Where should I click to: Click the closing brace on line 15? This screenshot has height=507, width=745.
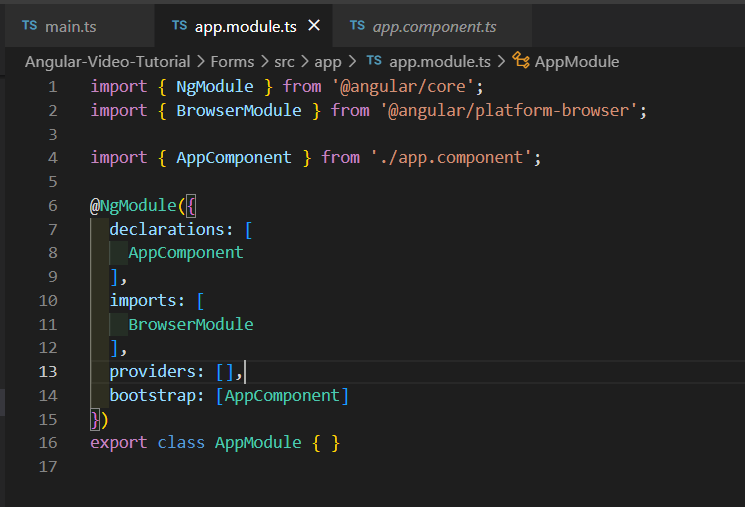coord(95,420)
